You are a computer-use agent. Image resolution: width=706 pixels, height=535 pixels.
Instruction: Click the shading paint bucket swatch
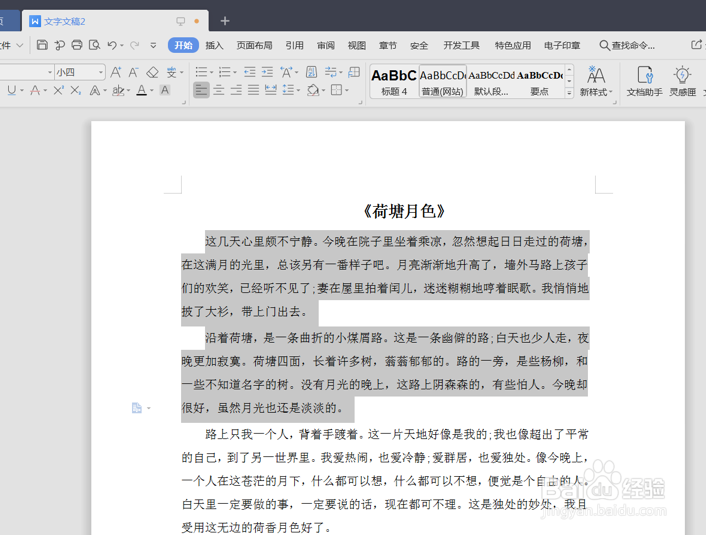pyautogui.click(x=312, y=91)
